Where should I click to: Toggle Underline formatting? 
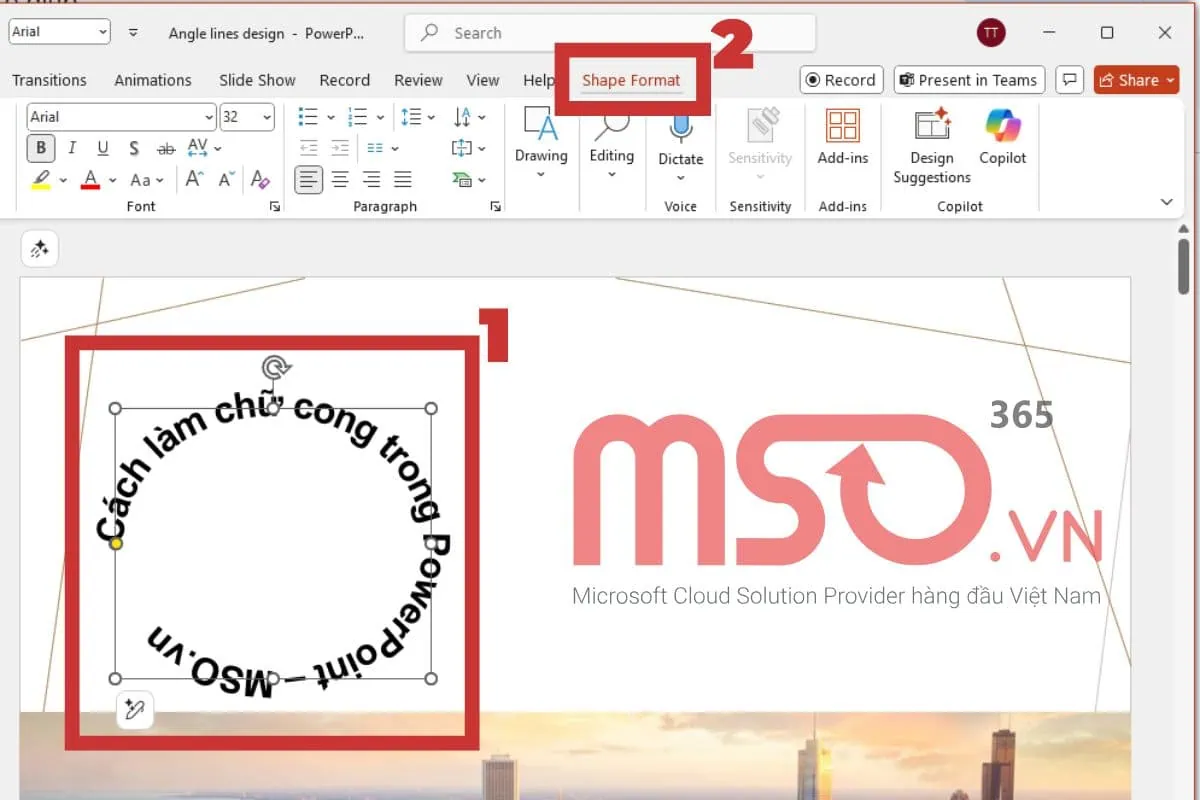[x=103, y=149]
